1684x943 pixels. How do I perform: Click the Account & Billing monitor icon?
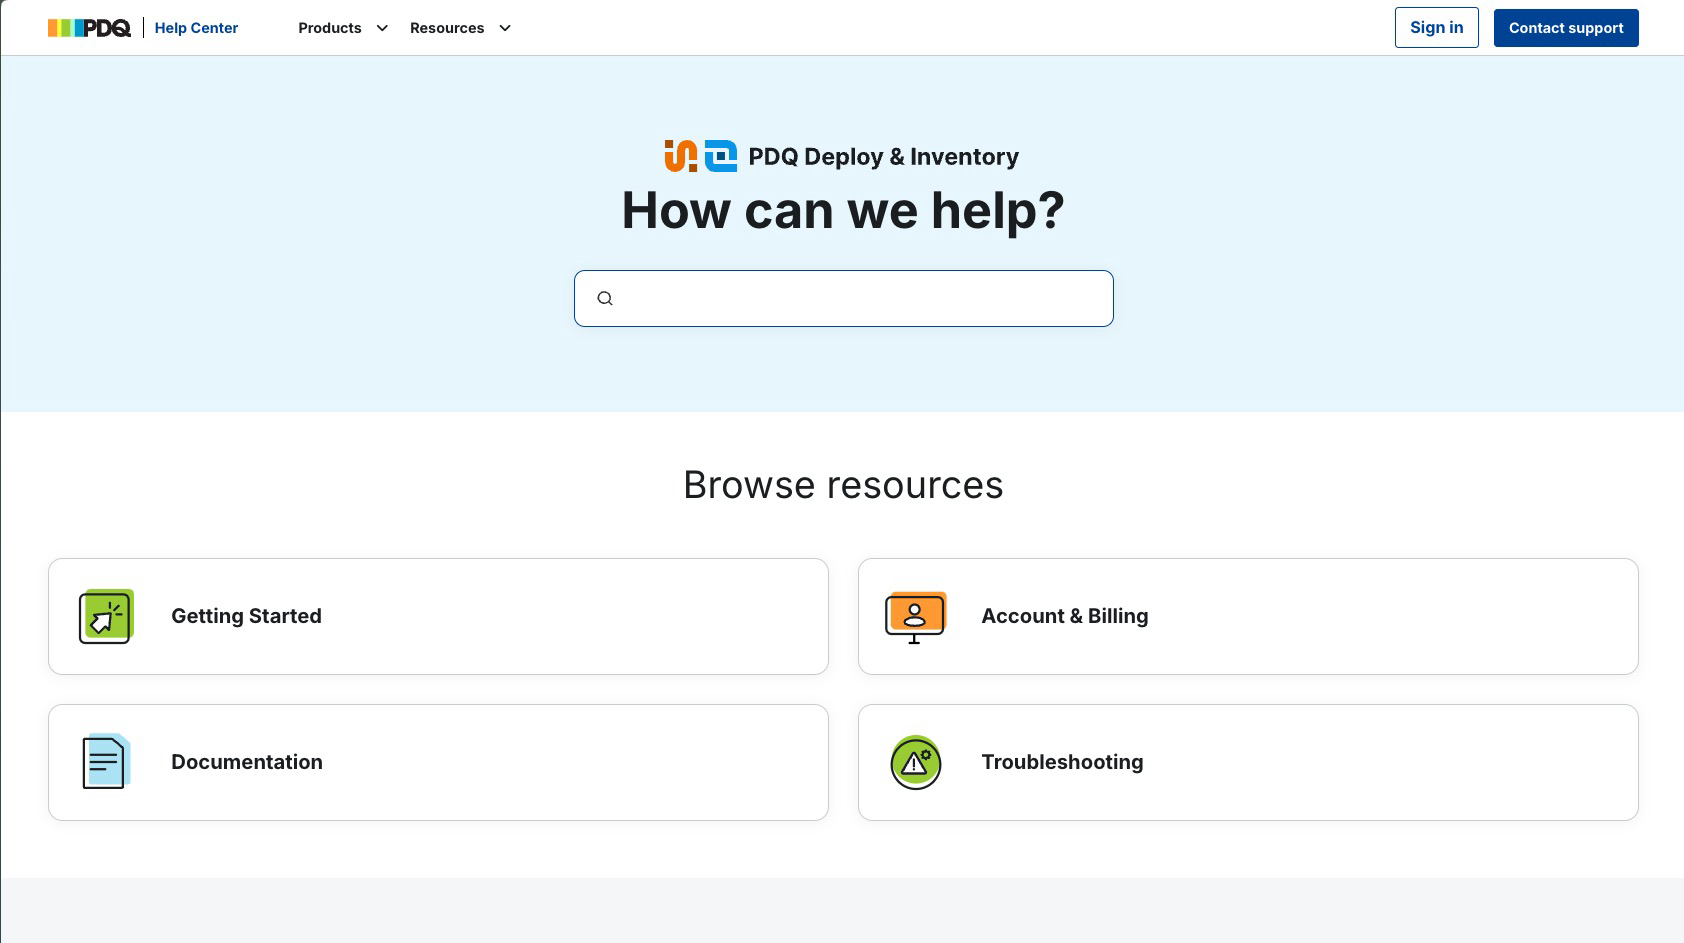(915, 617)
